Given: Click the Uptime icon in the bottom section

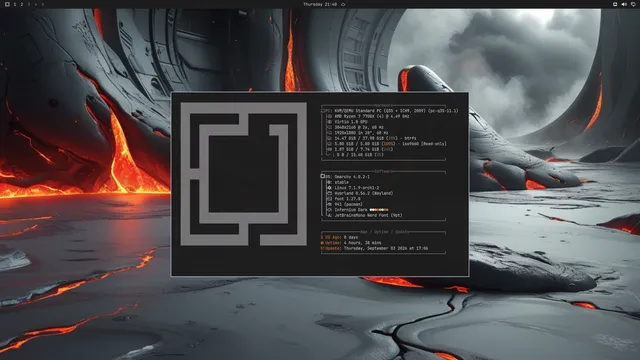Looking at the screenshot, I should [322, 243].
